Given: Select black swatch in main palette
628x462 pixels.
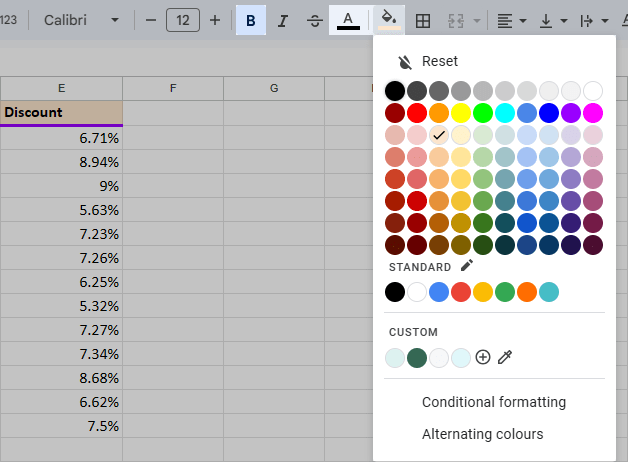Looking at the screenshot, I should tap(395, 91).
